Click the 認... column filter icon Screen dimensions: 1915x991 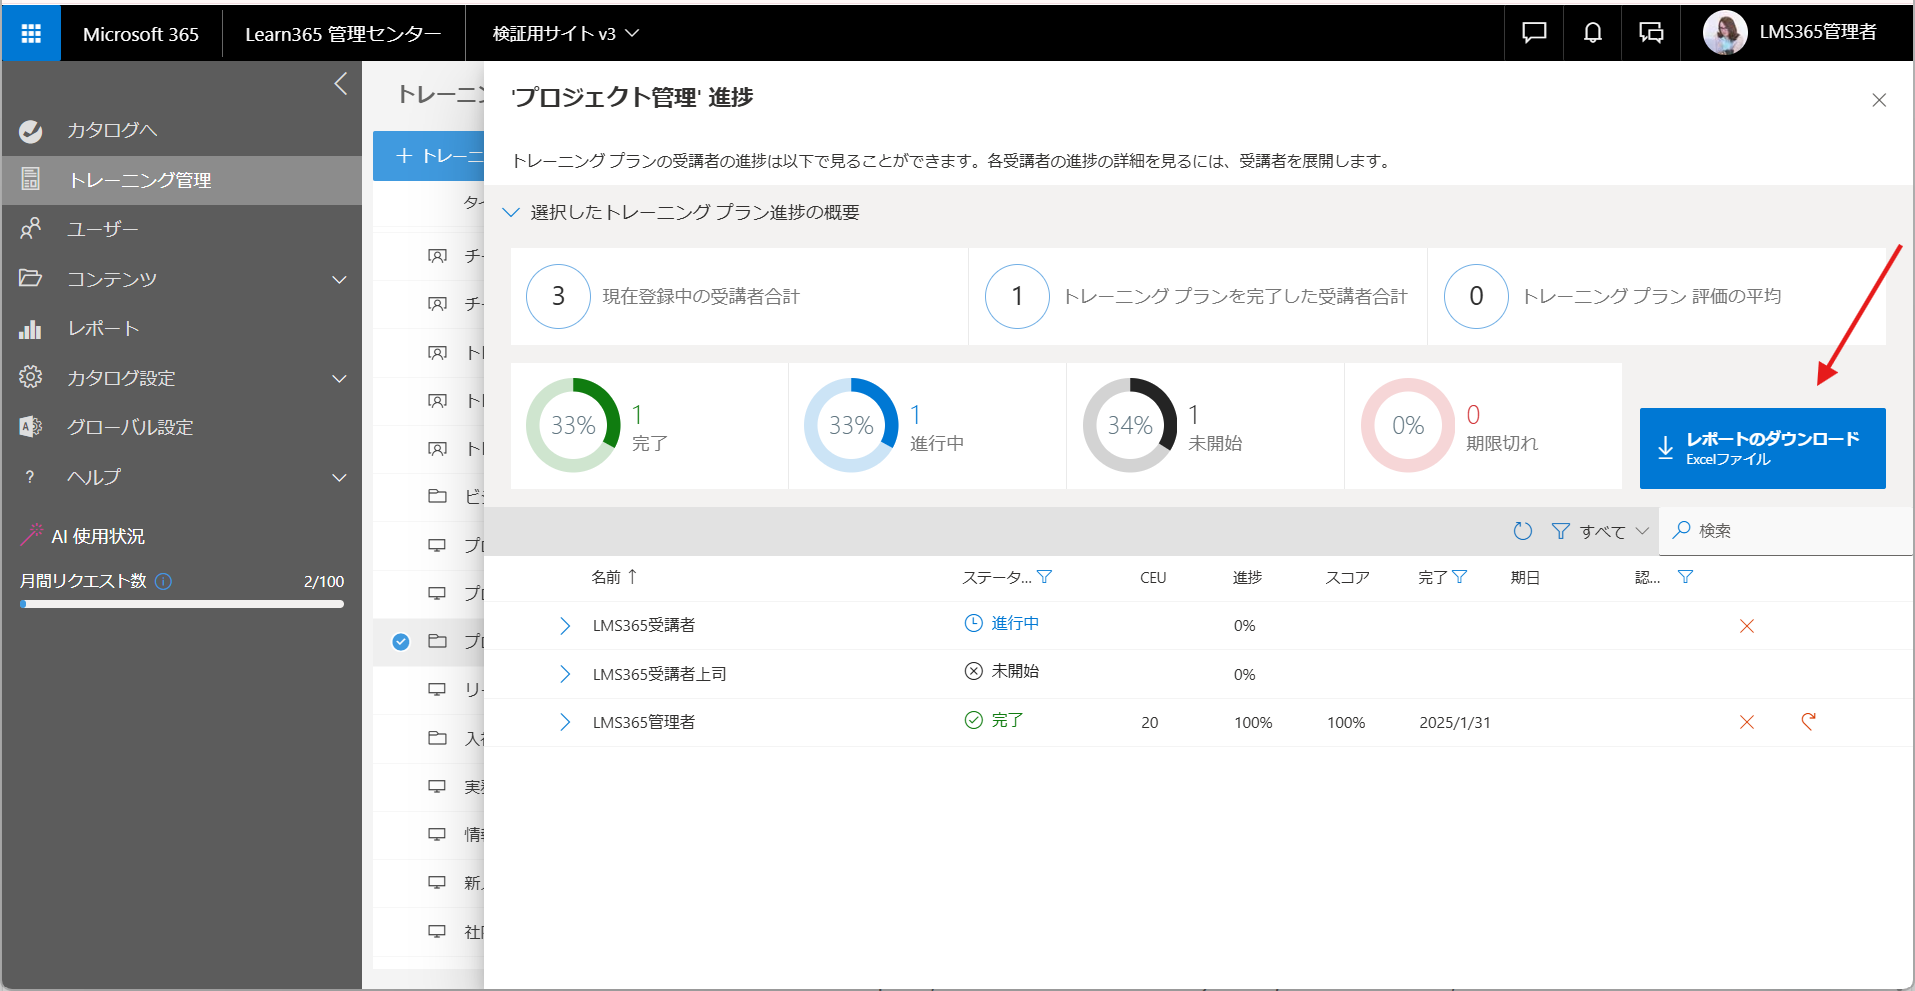[1685, 577]
